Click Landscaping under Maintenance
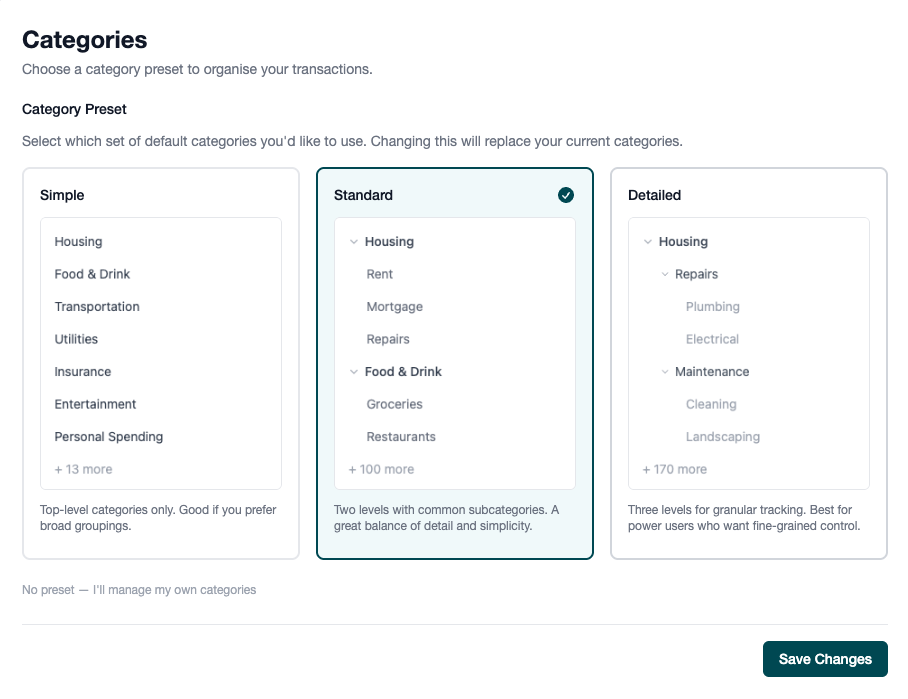This screenshot has height=699, width=908. tap(723, 436)
